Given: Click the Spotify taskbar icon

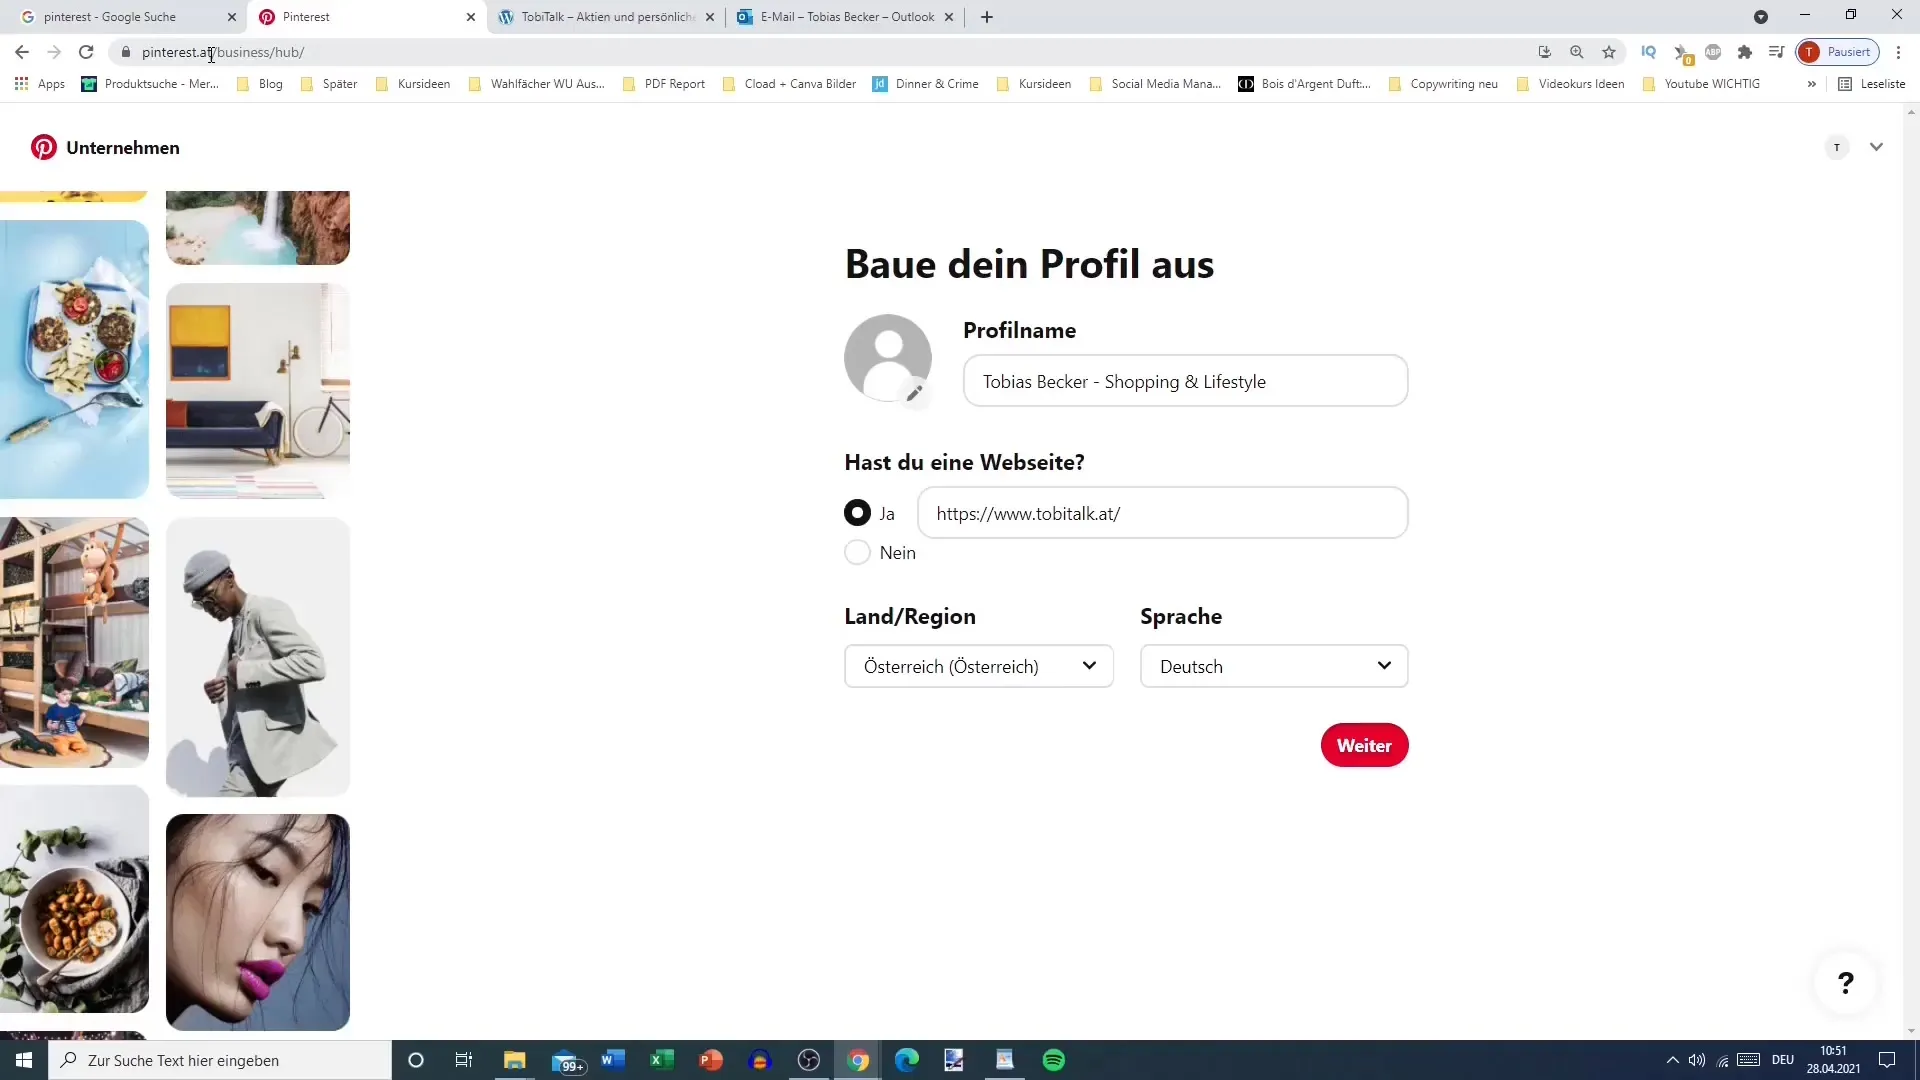Looking at the screenshot, I should (1056, 1060).
